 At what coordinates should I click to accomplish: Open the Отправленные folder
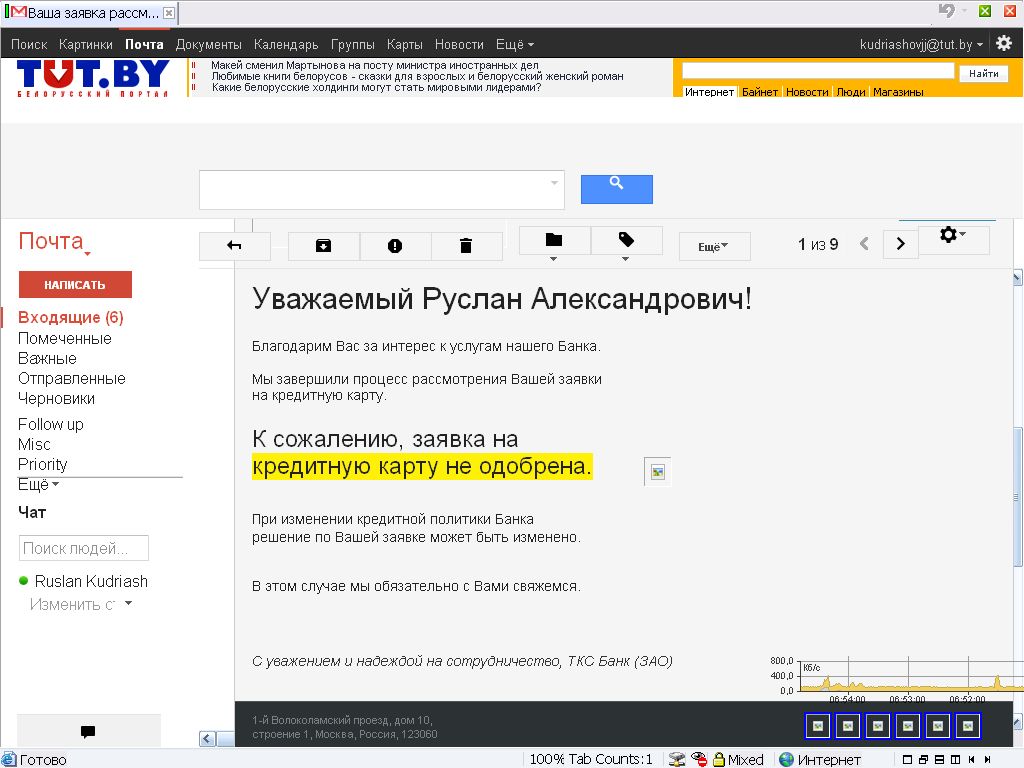(x=72, y=378)
